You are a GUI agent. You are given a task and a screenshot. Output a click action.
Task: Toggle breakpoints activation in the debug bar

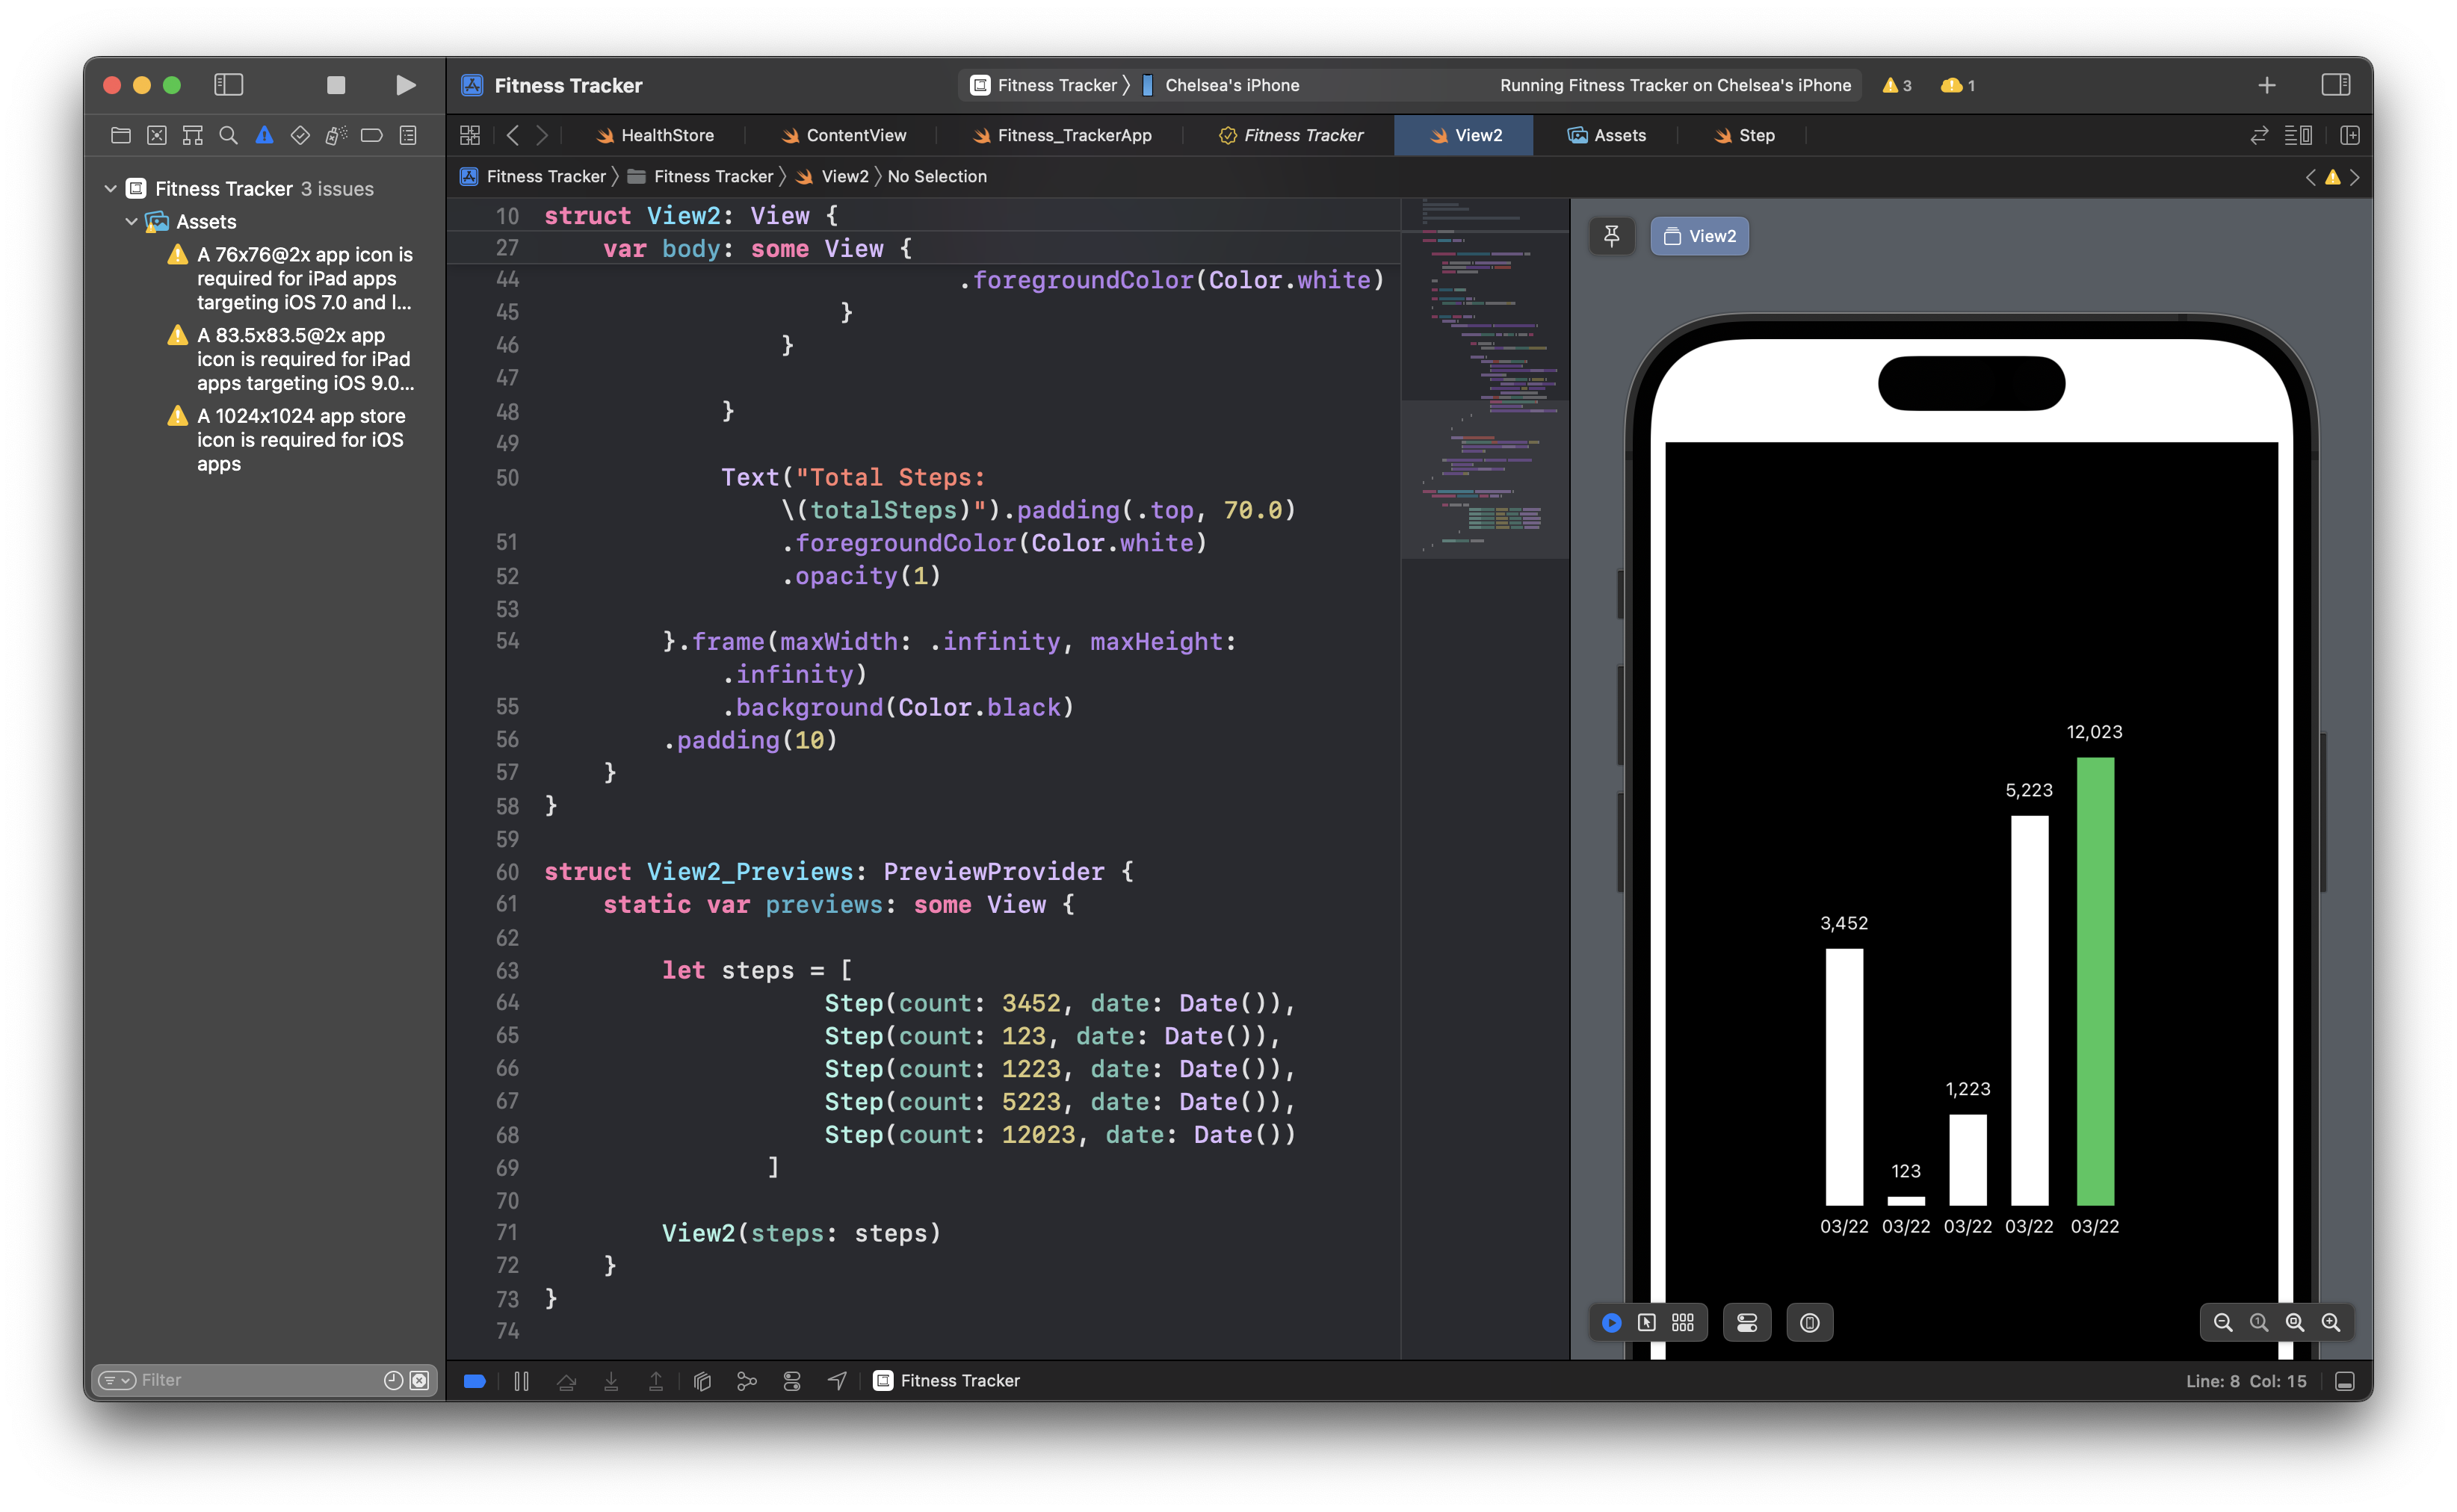tap(475, 1380)
